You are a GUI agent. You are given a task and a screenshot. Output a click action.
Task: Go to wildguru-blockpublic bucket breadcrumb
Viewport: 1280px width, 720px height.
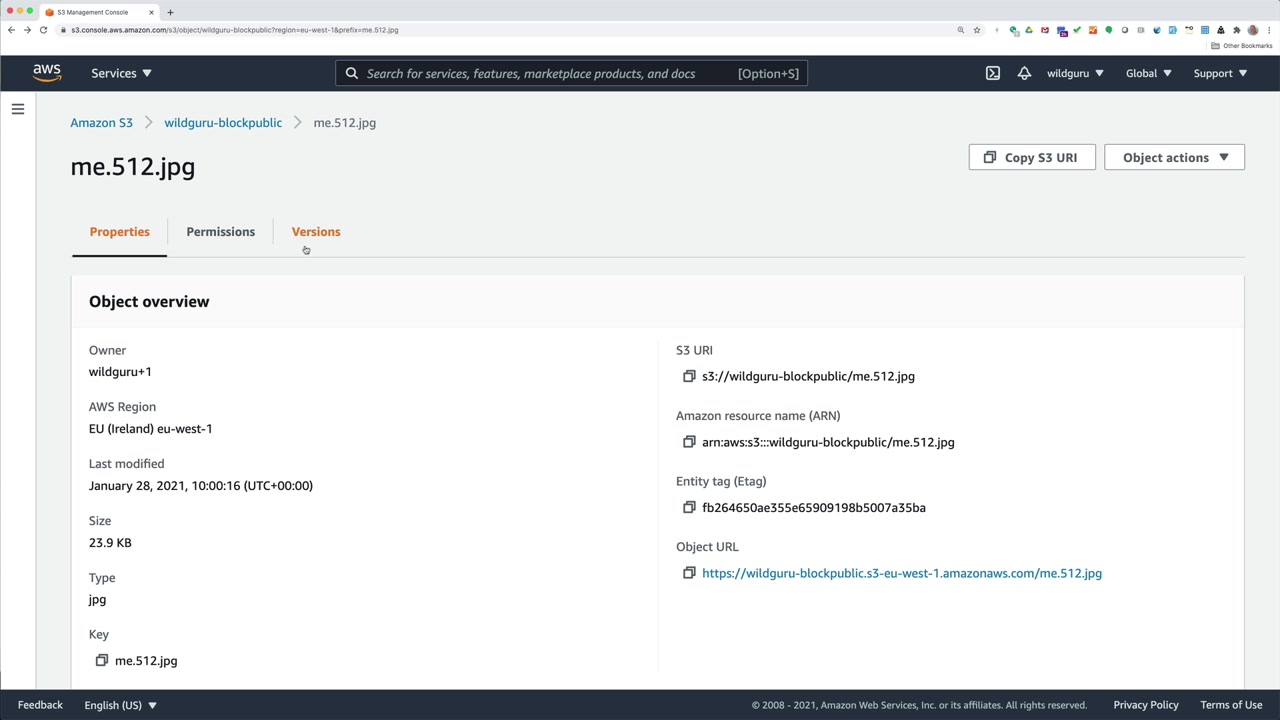point(223,123)
